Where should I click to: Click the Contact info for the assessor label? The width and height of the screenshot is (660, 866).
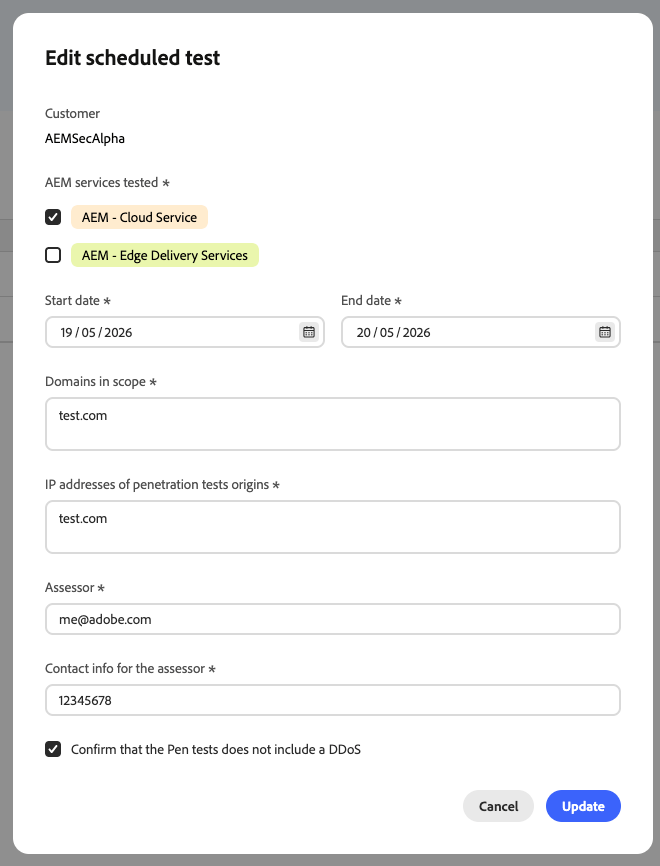pos(130,669)
